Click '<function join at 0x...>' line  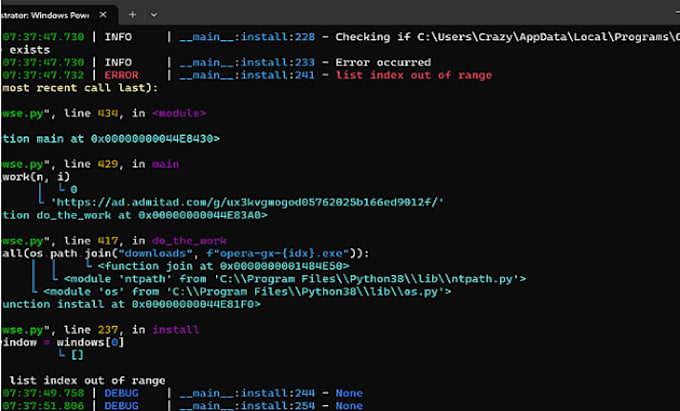(223, 266)
